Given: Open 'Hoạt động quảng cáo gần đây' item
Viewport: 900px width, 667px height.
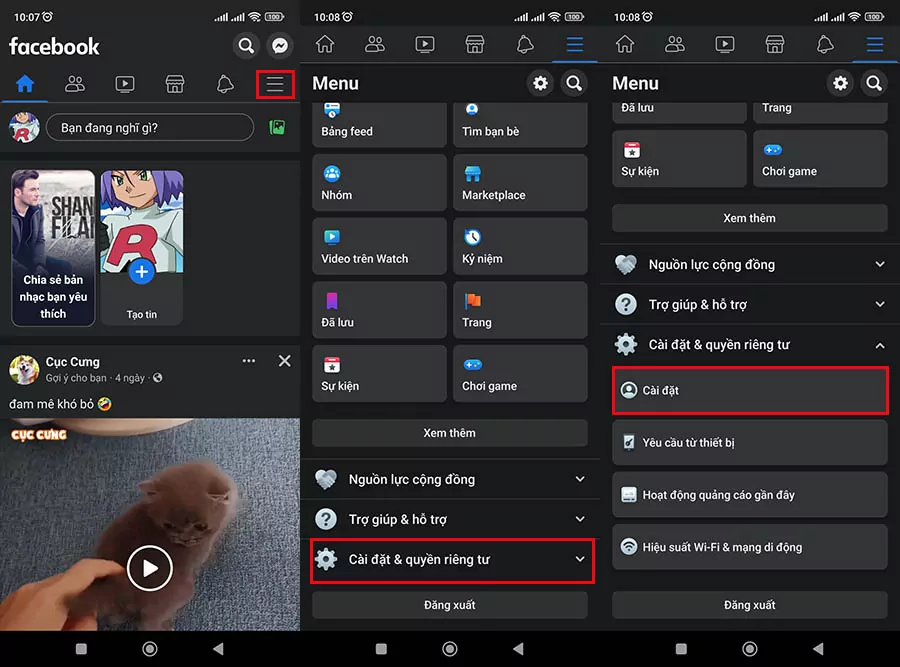Looking at the screenshot, I should [x=750, y=495].
